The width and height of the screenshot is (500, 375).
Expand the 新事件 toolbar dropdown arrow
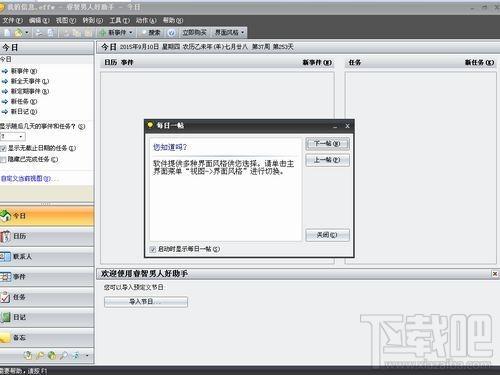pyautogui.click(x=131, y=33)
